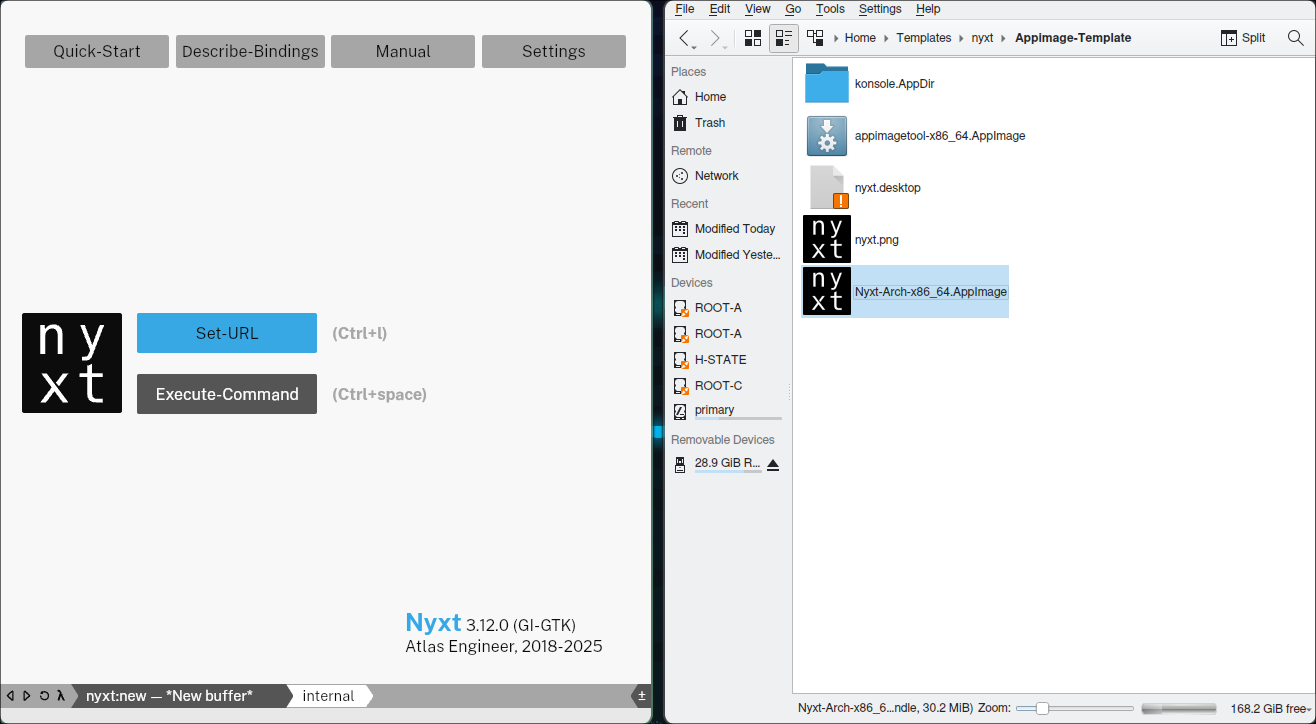Image resolution: width=1316 pixels, height=724 pixels.
Task: Open the View menu in Dolphin
Action: click(758, 9)
